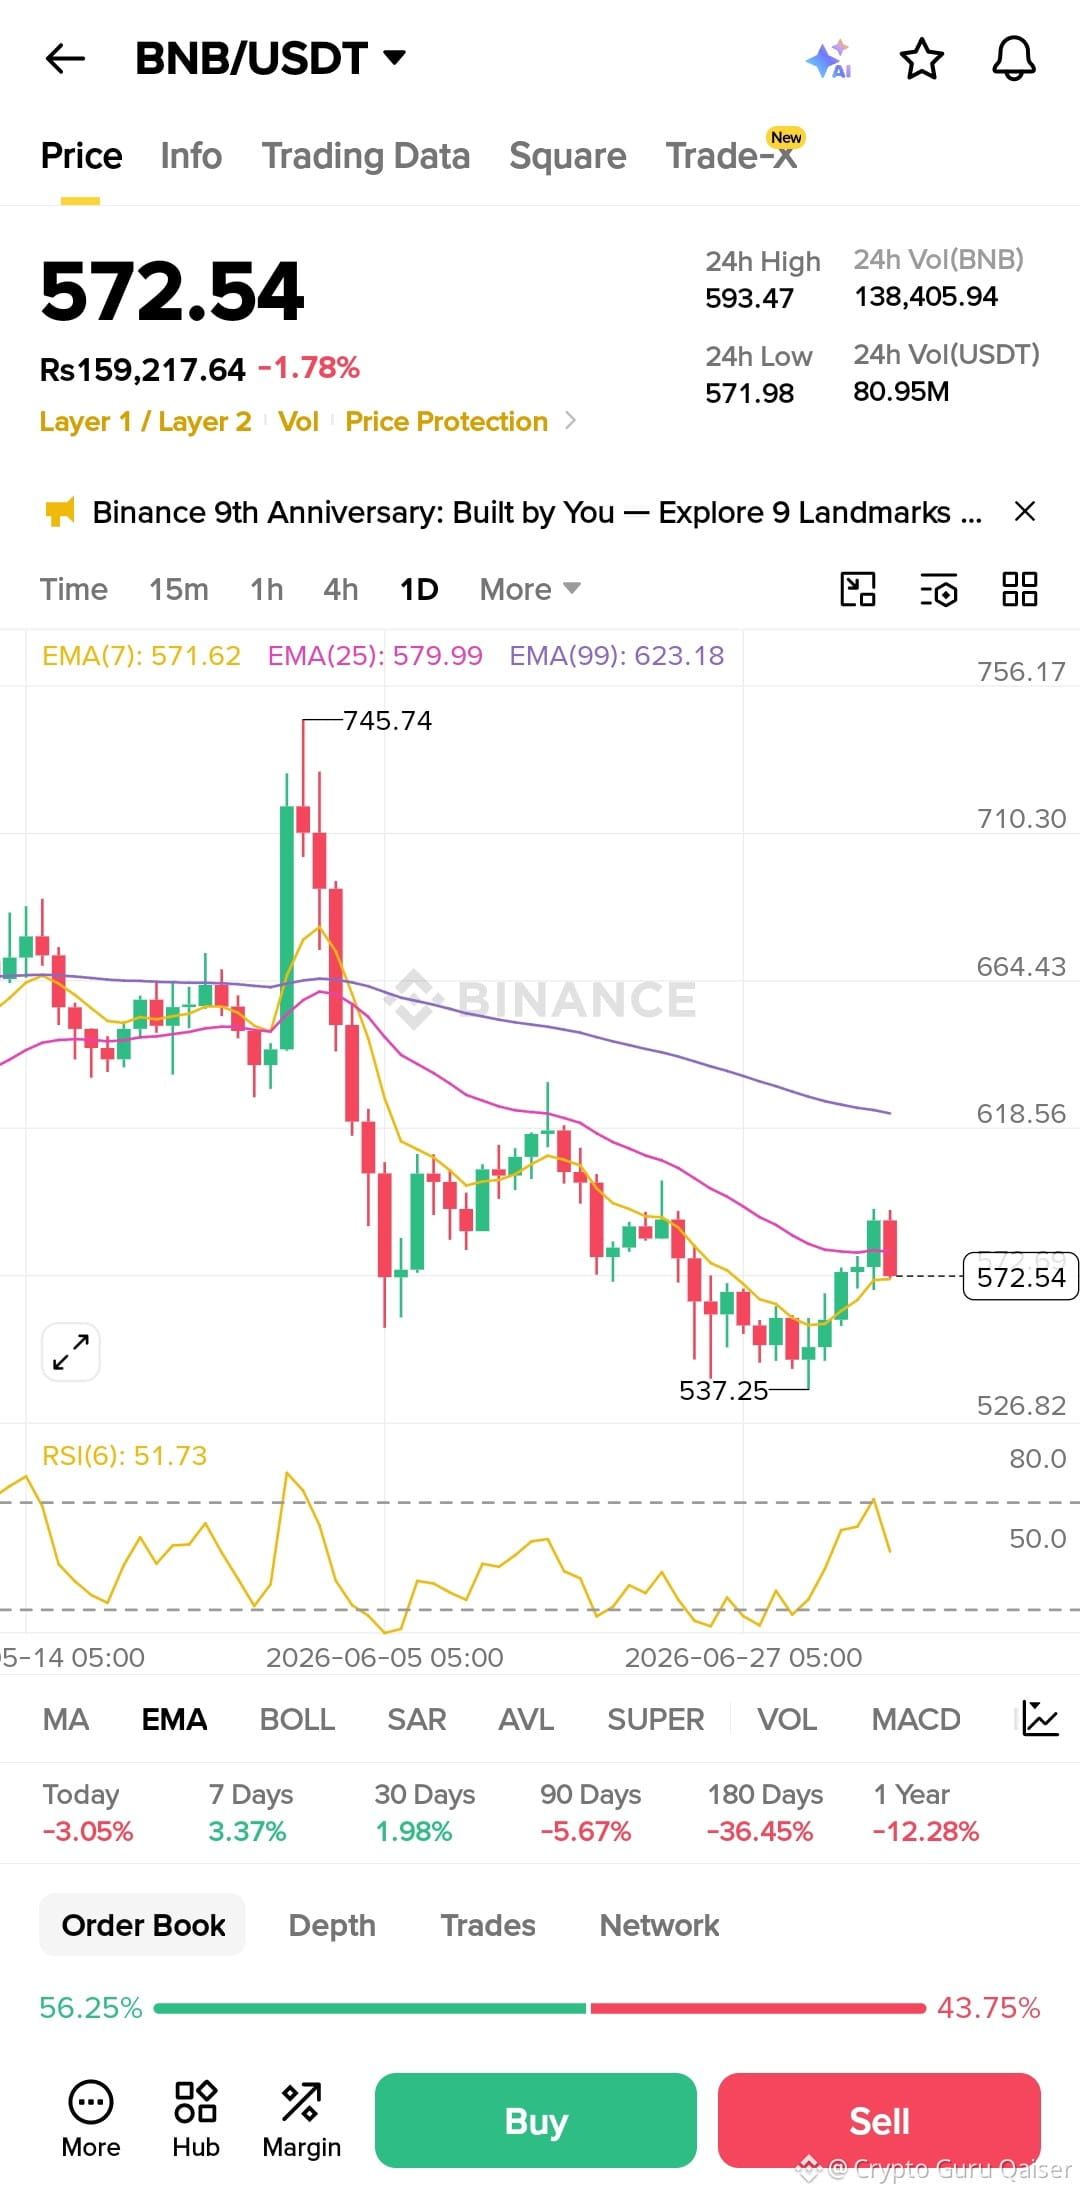Viewport: 1080px width, 2194px height.
Task: Switch to the Trading Data tab
Action: pyautogui.click(x=366, y=156)
